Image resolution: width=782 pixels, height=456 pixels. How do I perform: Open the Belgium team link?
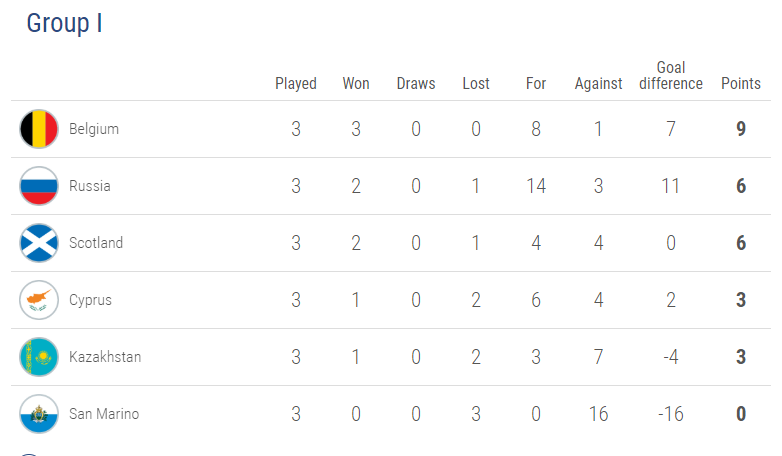pyautogui.click(x=94, y=129)
